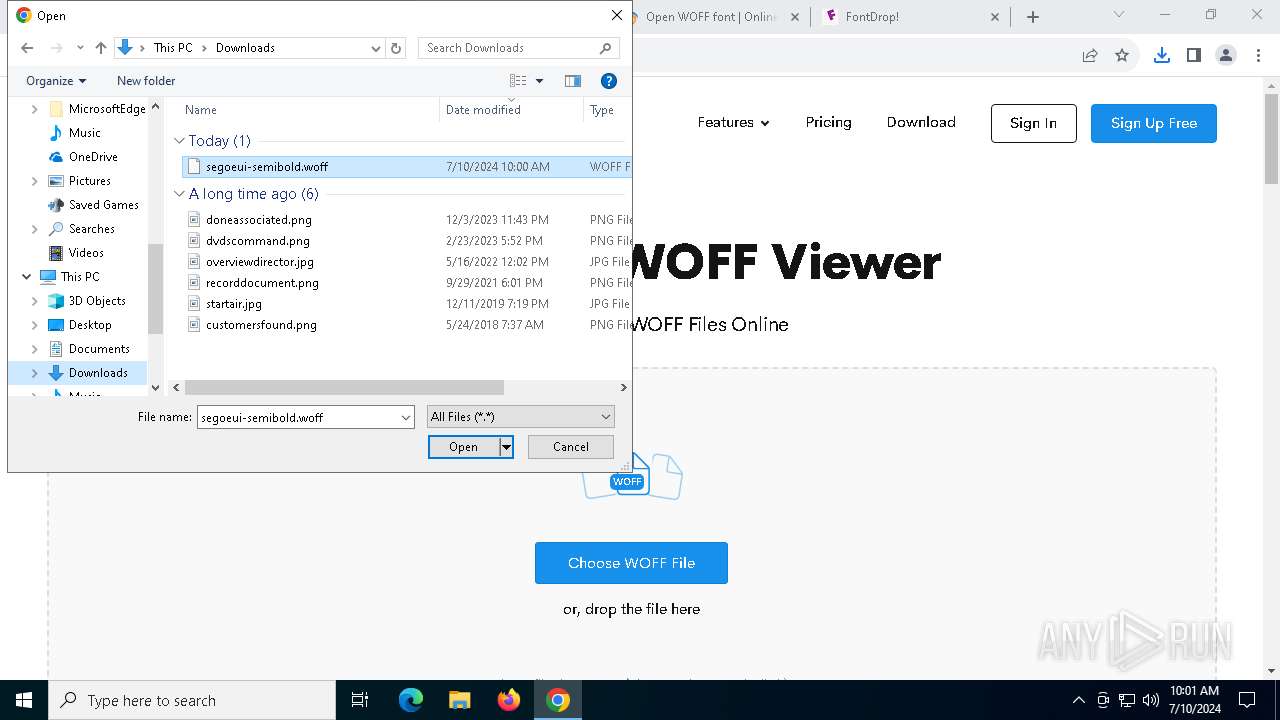Open address bar history dropdown
Viewport: 1280px width, 720px height.
click(x=376, y=48)
